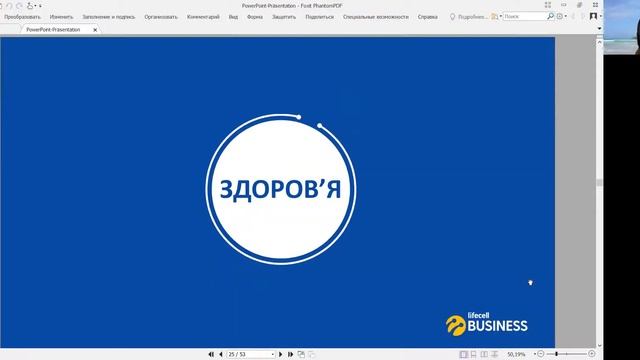Go to the next page

[x=280, y=354]
